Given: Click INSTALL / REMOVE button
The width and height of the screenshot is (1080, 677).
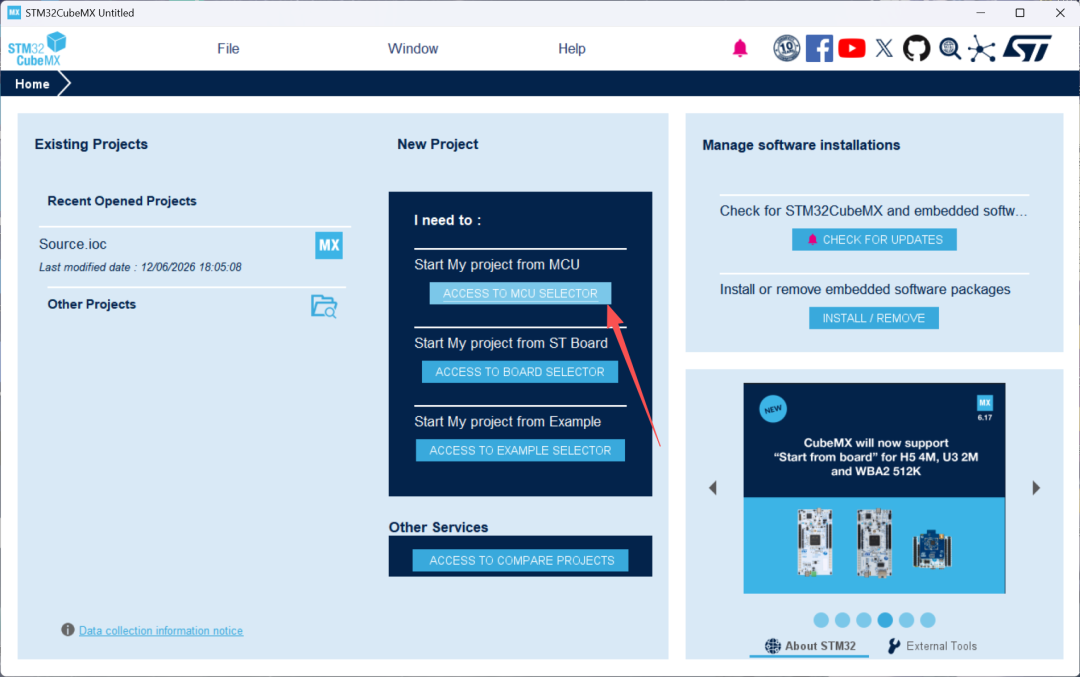Looking at the screenshot, I should [873, 318].
